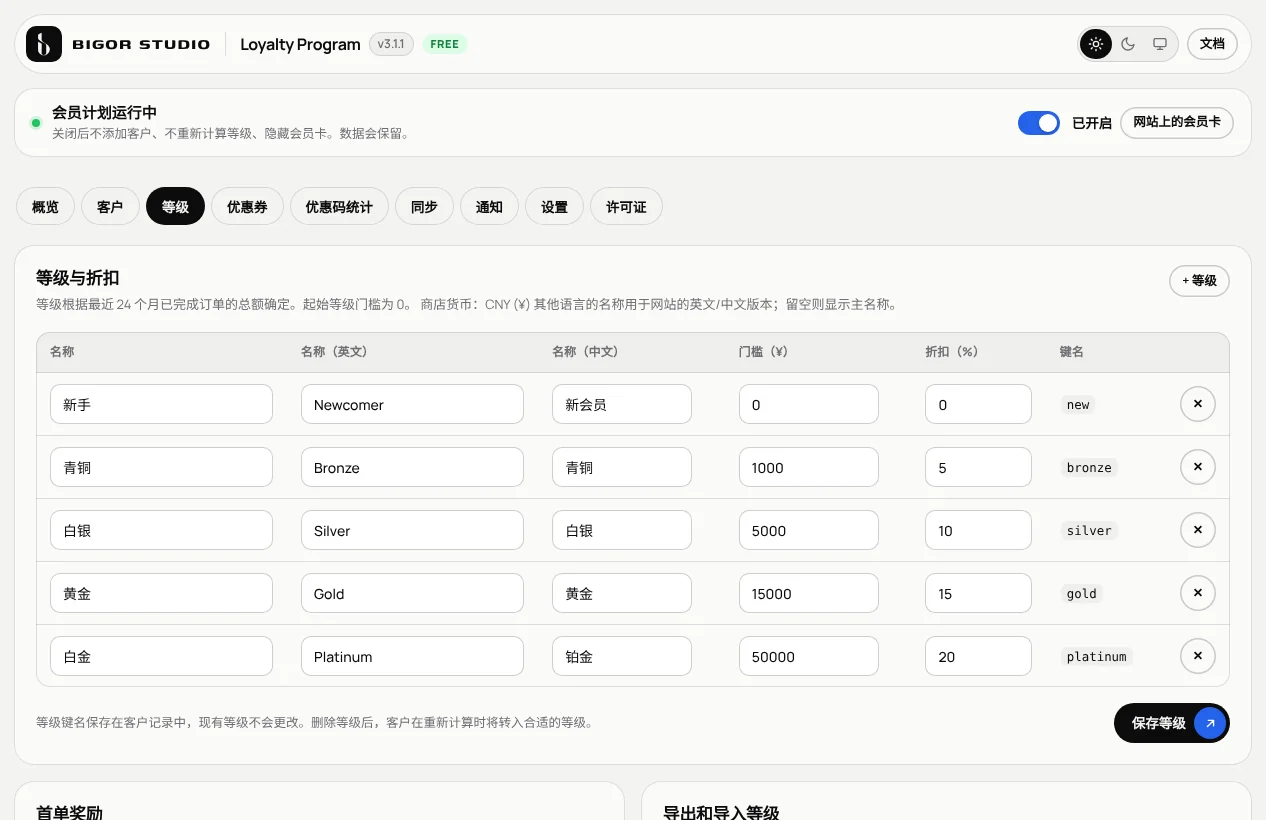Remove the 青铜 tier row
This screenshot has width=1266, height=820.
click(x=1198, y=467)
